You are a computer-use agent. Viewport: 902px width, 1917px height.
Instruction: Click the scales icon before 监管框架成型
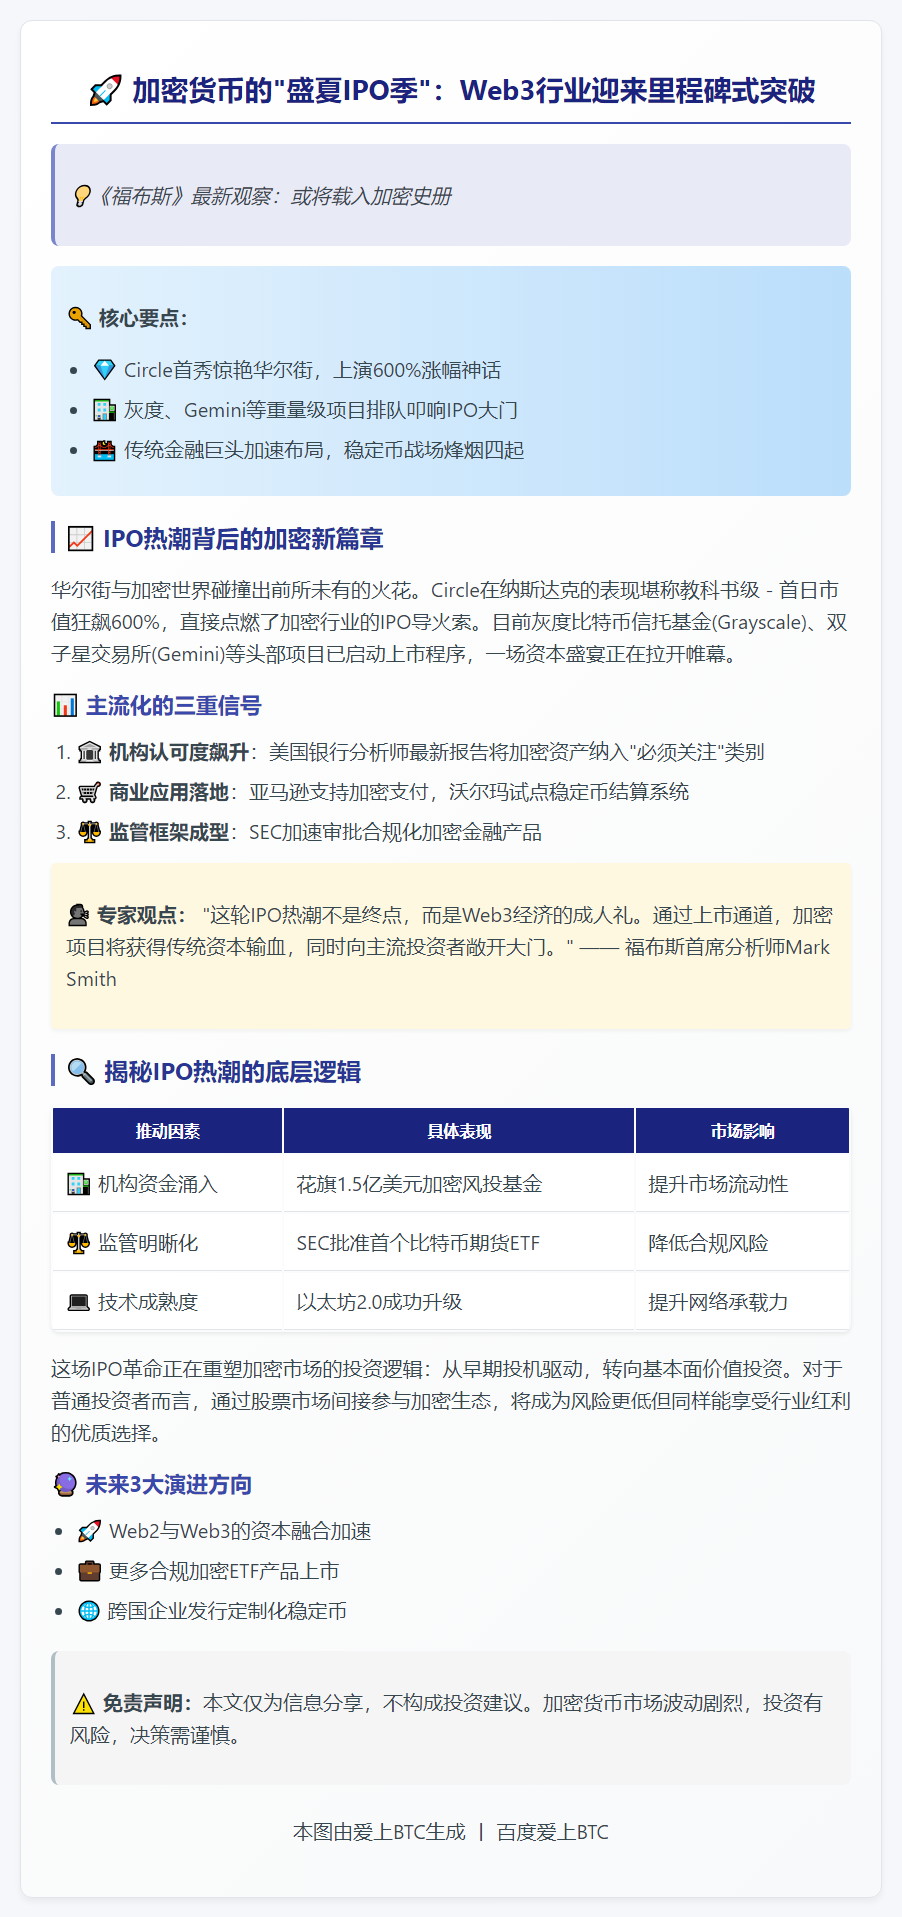[x=89, y=832]
